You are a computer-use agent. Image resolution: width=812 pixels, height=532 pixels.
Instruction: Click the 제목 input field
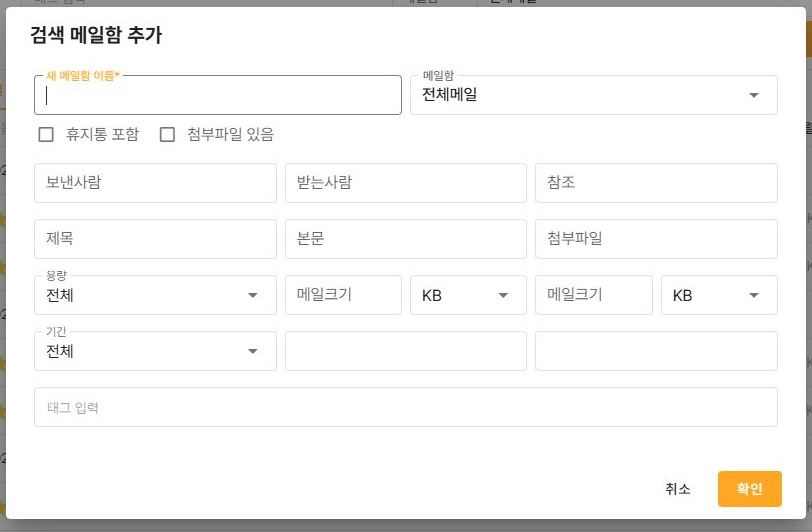coord(155,239)
